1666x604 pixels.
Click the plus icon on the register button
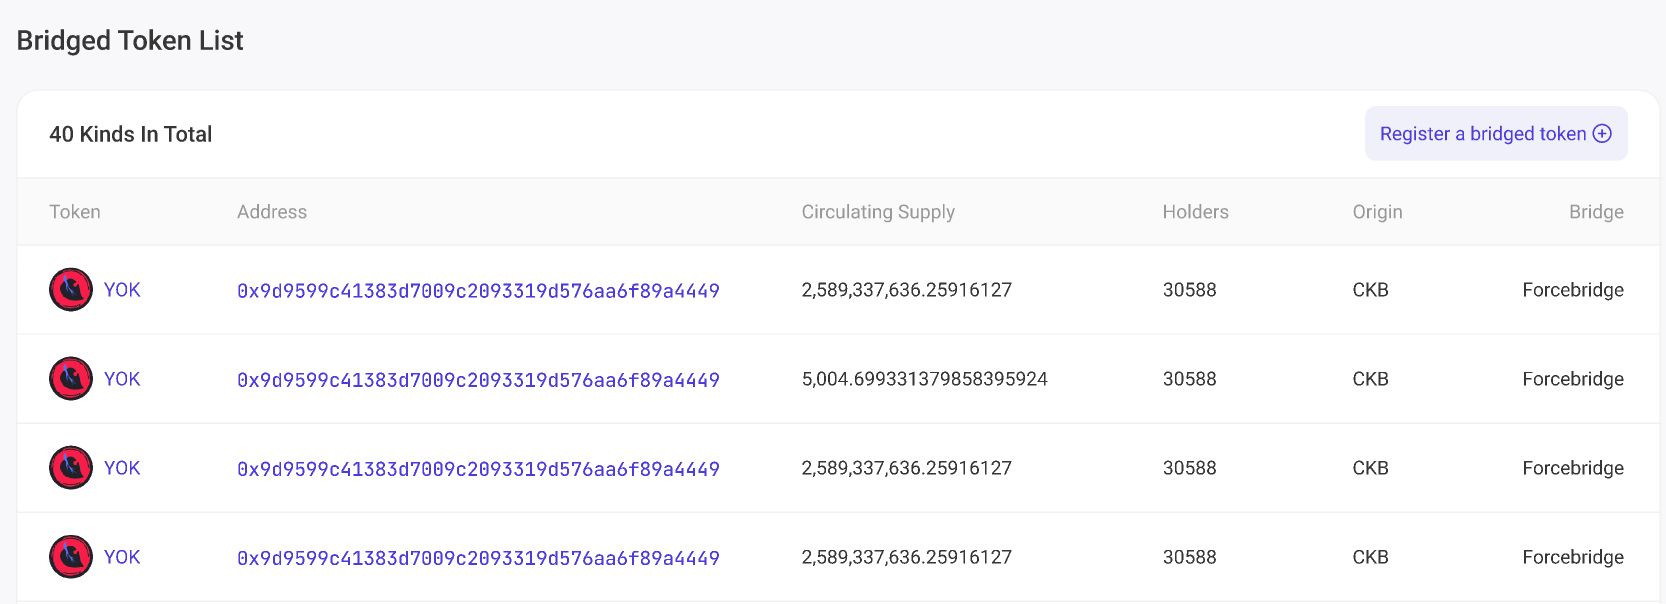(x=1604, y=133)
